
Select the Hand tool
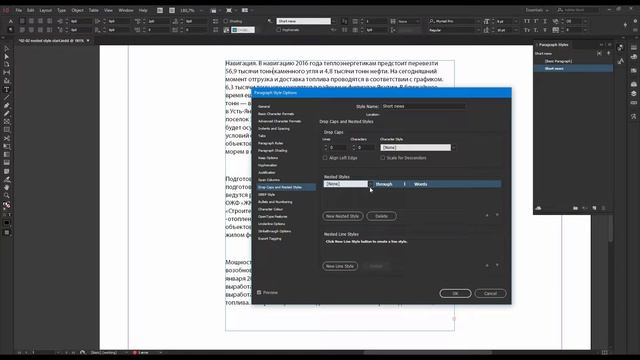pos(7,187)
